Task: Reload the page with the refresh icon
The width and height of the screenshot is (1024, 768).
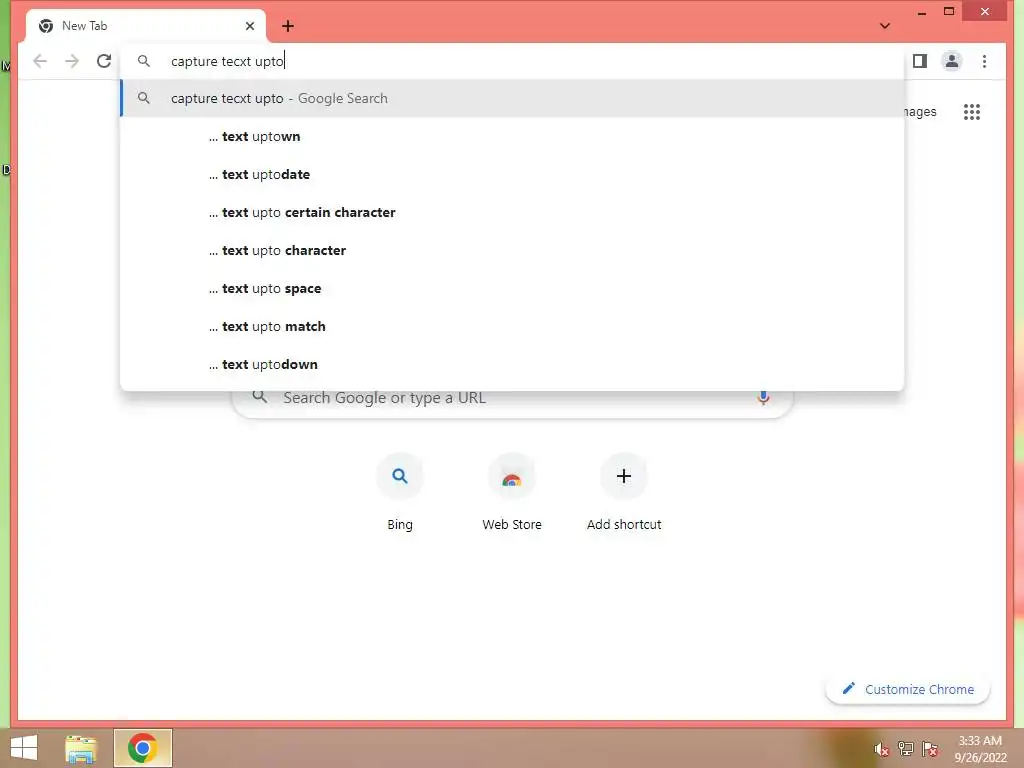Action: pyautogui.click(x=104, y=61)
